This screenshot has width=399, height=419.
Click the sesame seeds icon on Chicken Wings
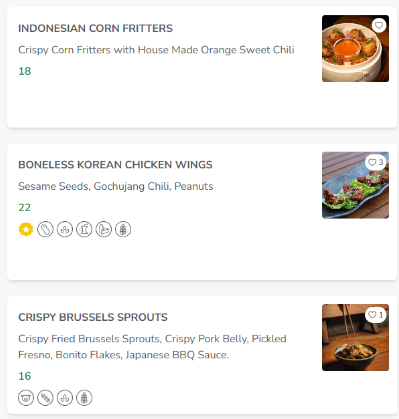point(65,229)
